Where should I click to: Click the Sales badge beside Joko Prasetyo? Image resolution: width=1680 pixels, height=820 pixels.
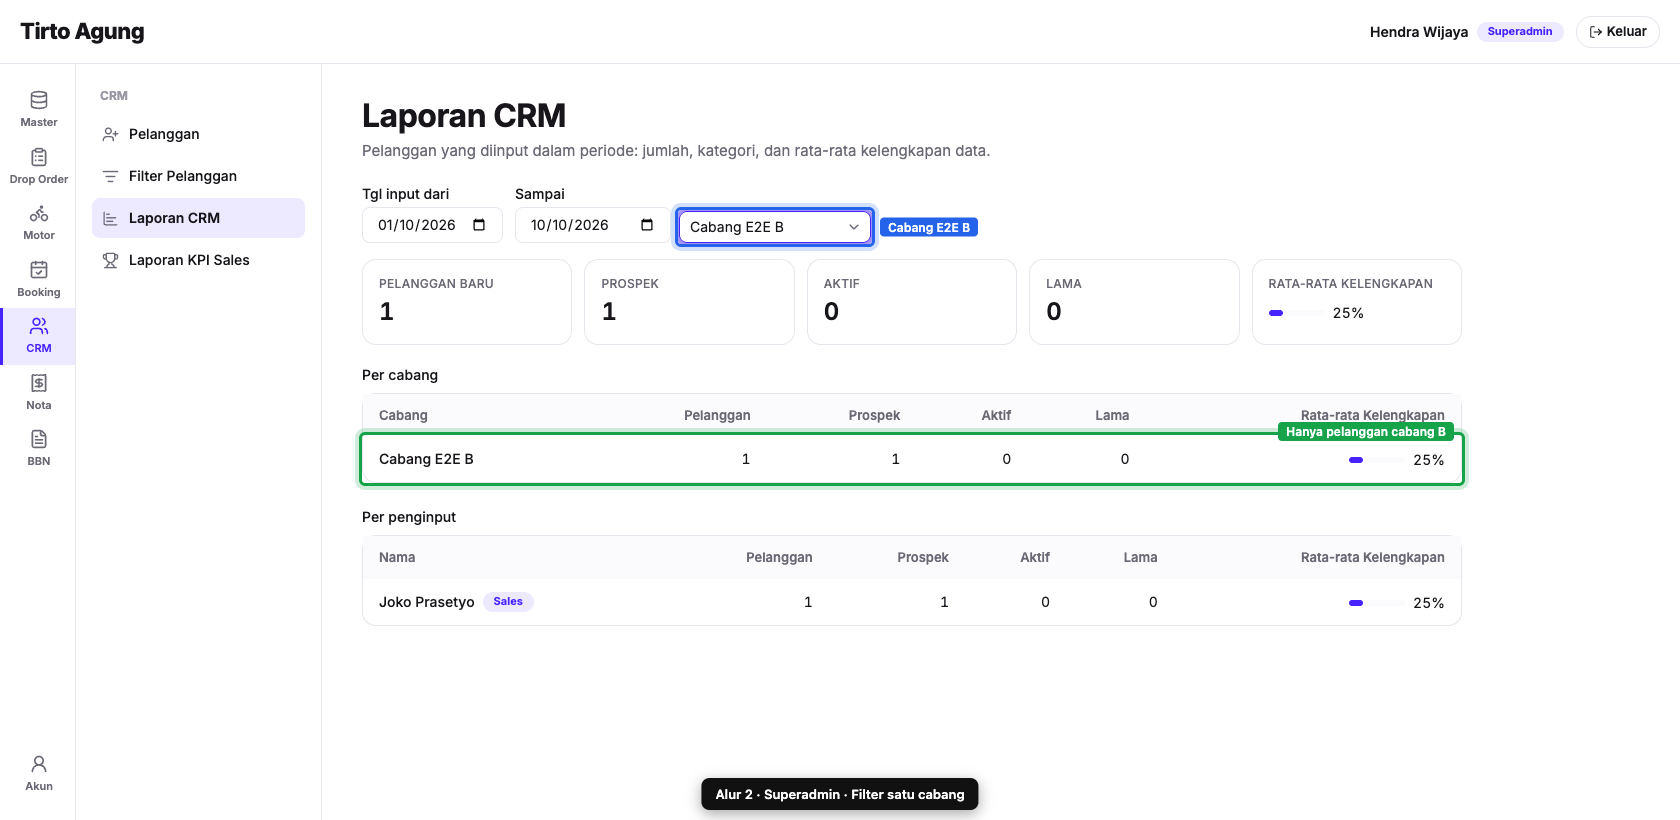pos(508,602)
